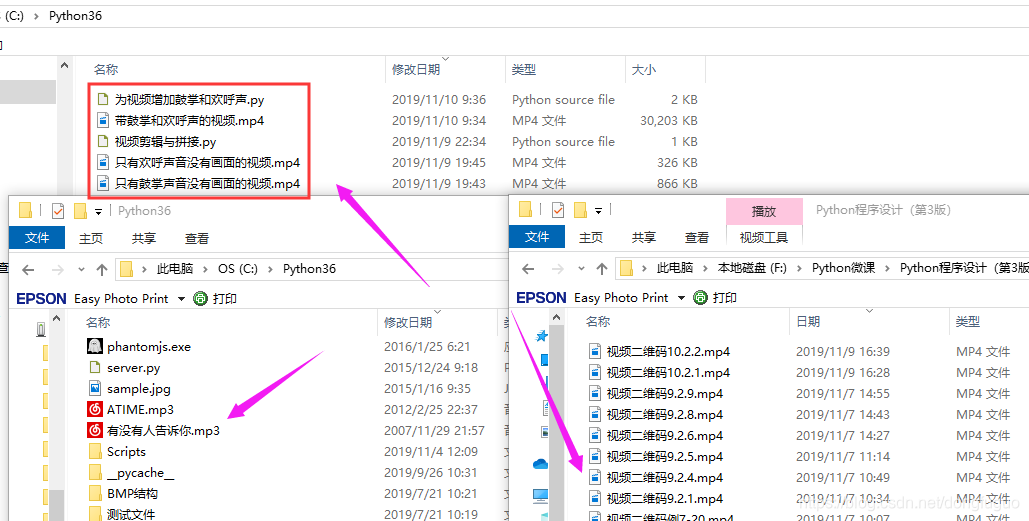Click the video icon of 带鼓掌和欢呼声的视频.mp4
1029x521 pixels.
pyautogui.click(x=102, y=121)
